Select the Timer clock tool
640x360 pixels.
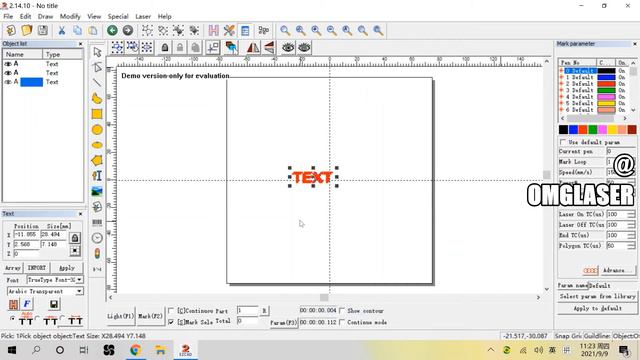coord(97,238)
